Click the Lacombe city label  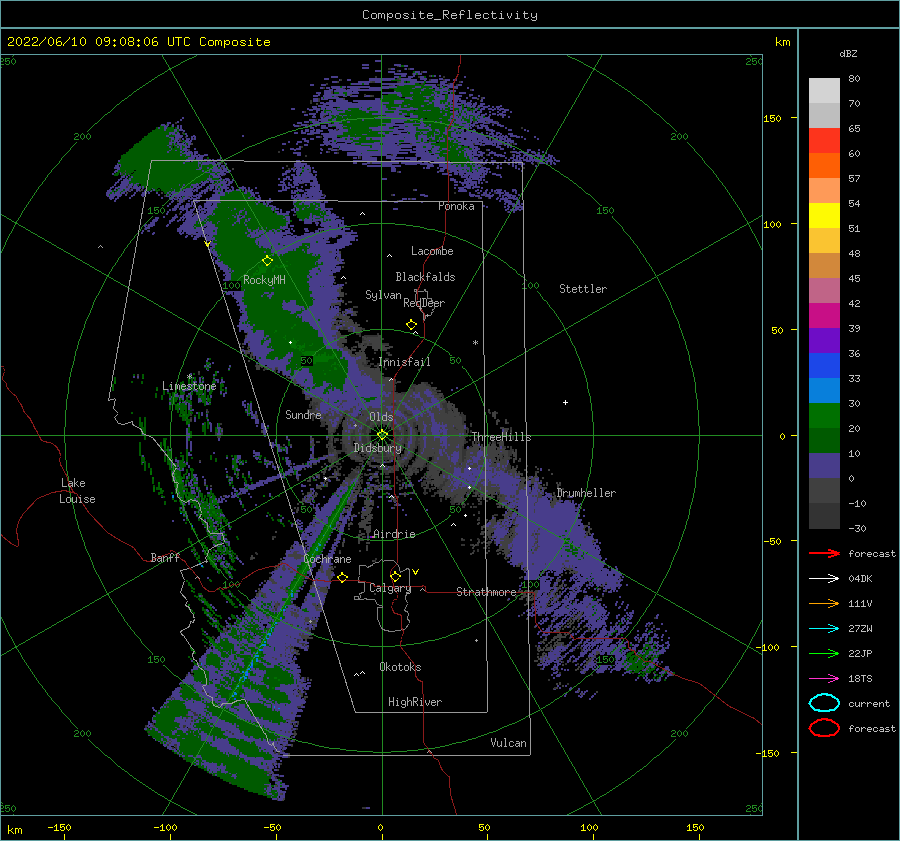click(432, 251)
